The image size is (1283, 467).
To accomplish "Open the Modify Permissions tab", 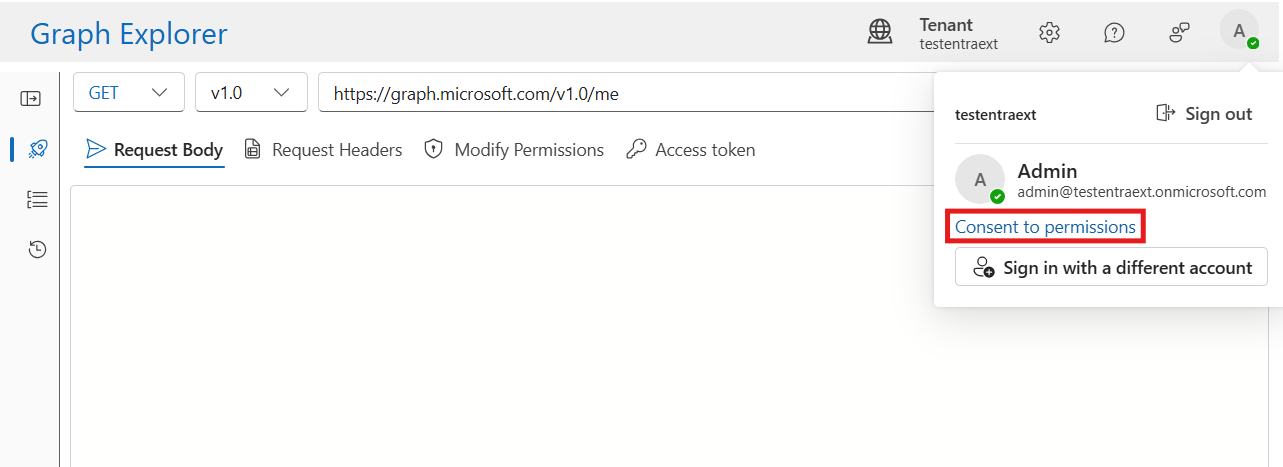I will pos(514,150).
